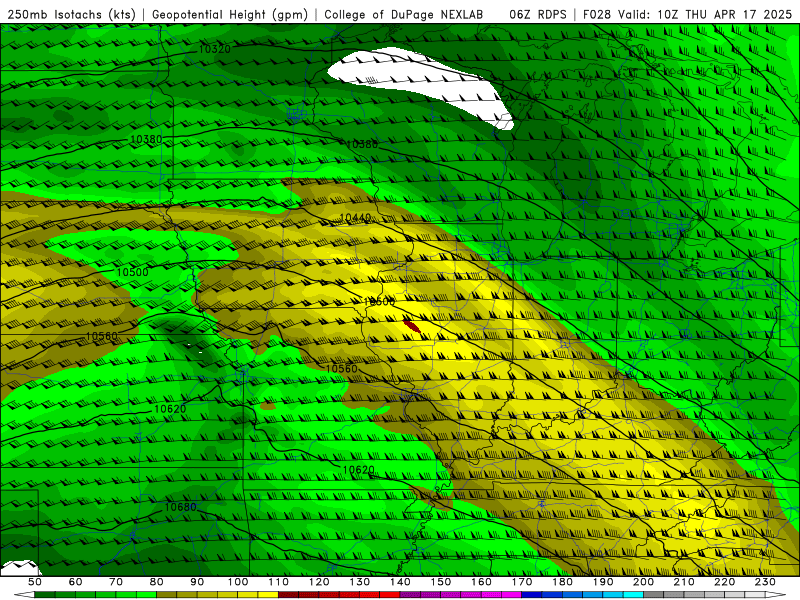Click the 150 knot color scale label
800x600 pixels.
[x=441, y=582]
